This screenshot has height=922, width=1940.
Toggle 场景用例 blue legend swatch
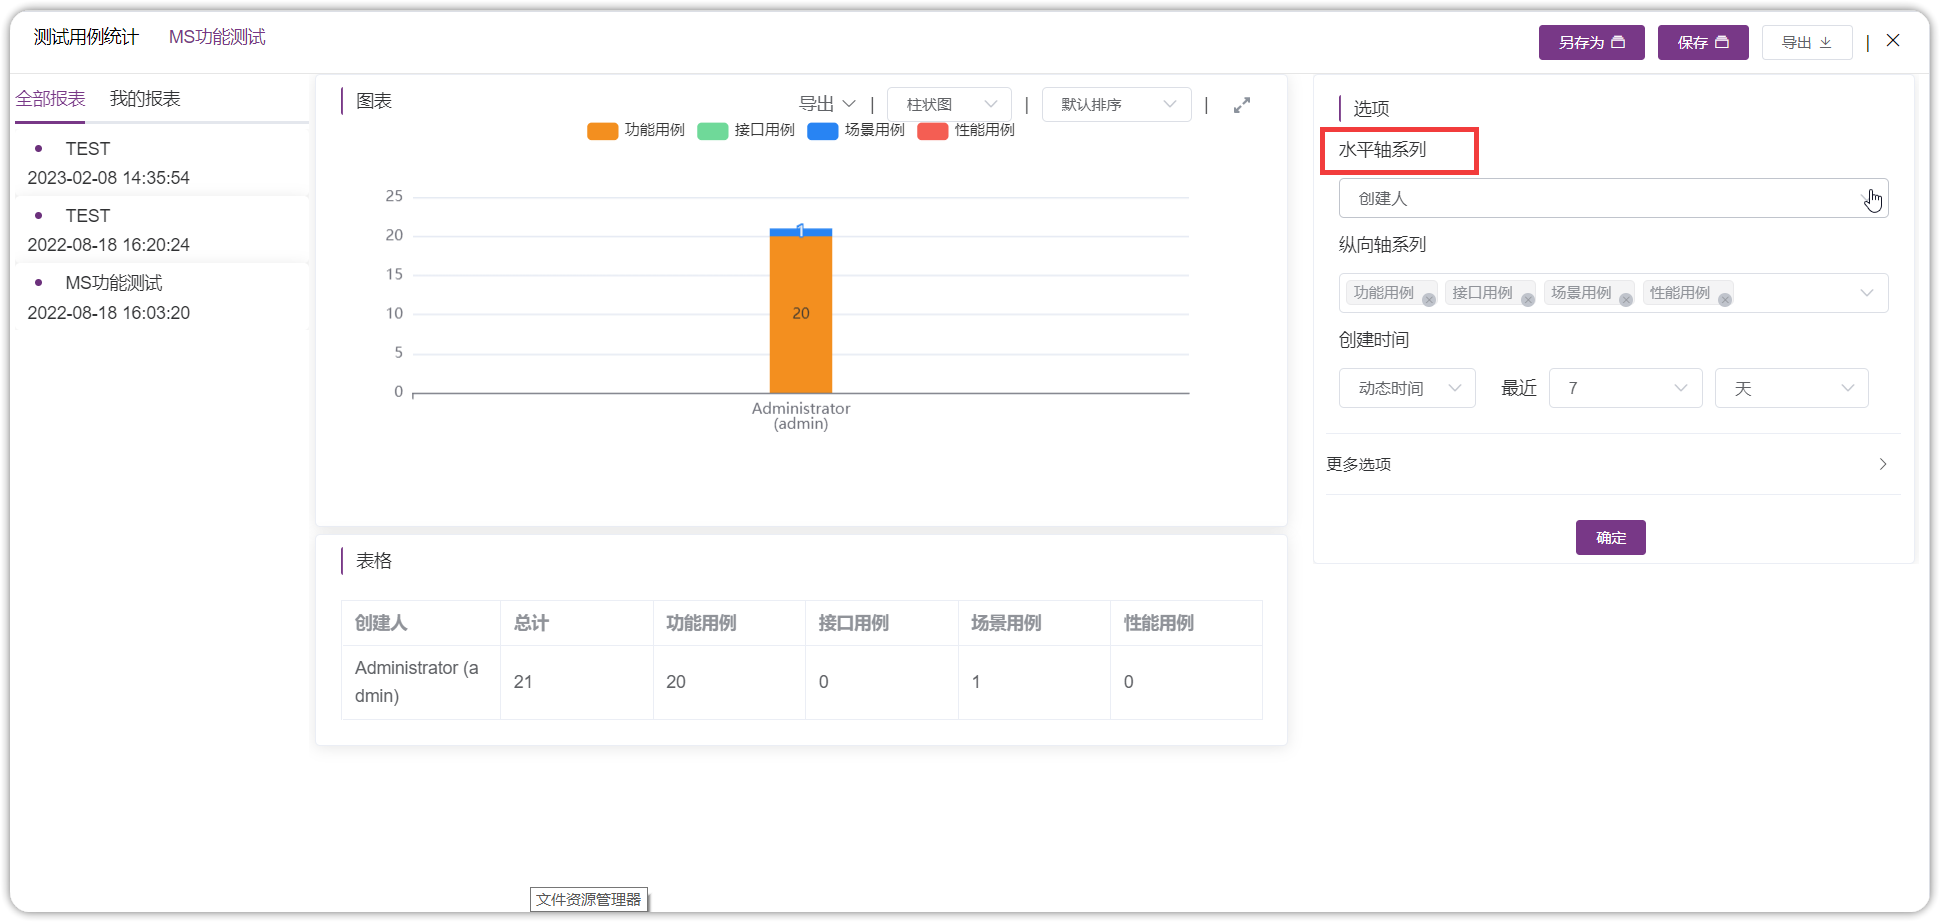click(822, 131)
